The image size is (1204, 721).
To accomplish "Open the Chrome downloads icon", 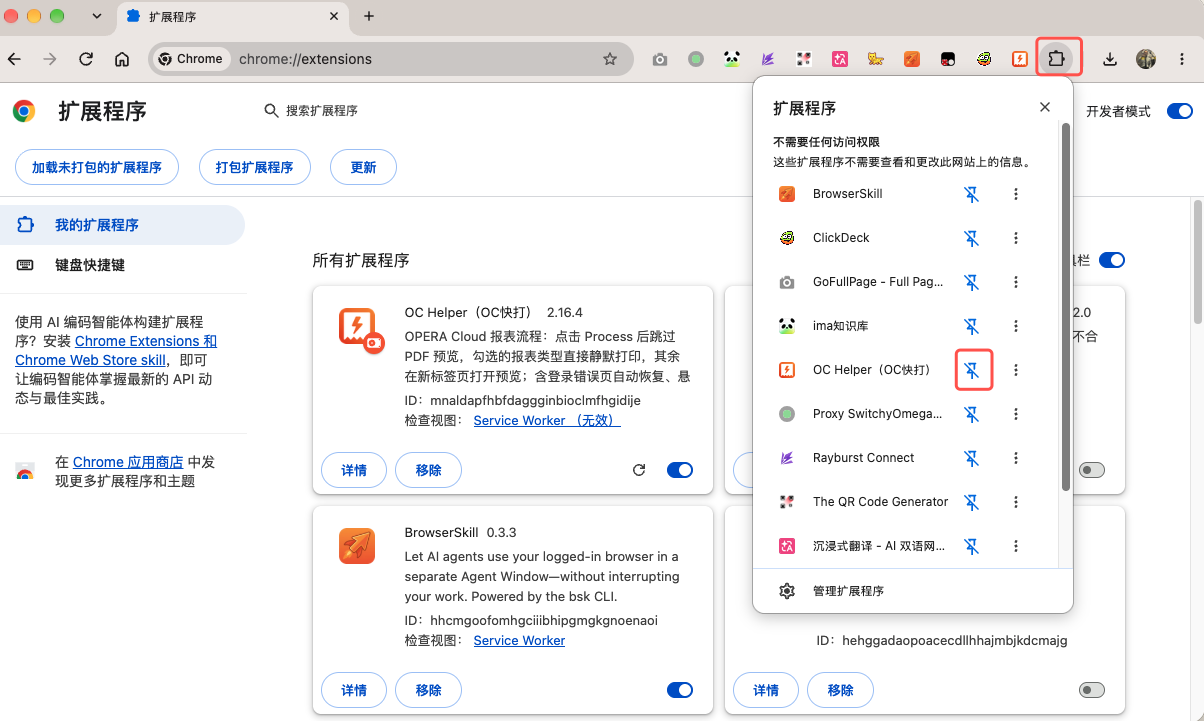I will (1110, 59).
